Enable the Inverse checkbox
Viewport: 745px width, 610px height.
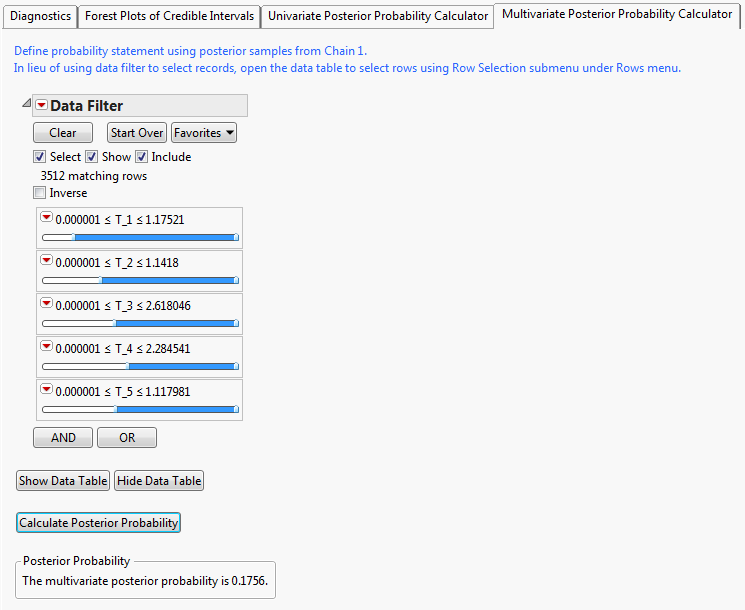pos(40,193)
